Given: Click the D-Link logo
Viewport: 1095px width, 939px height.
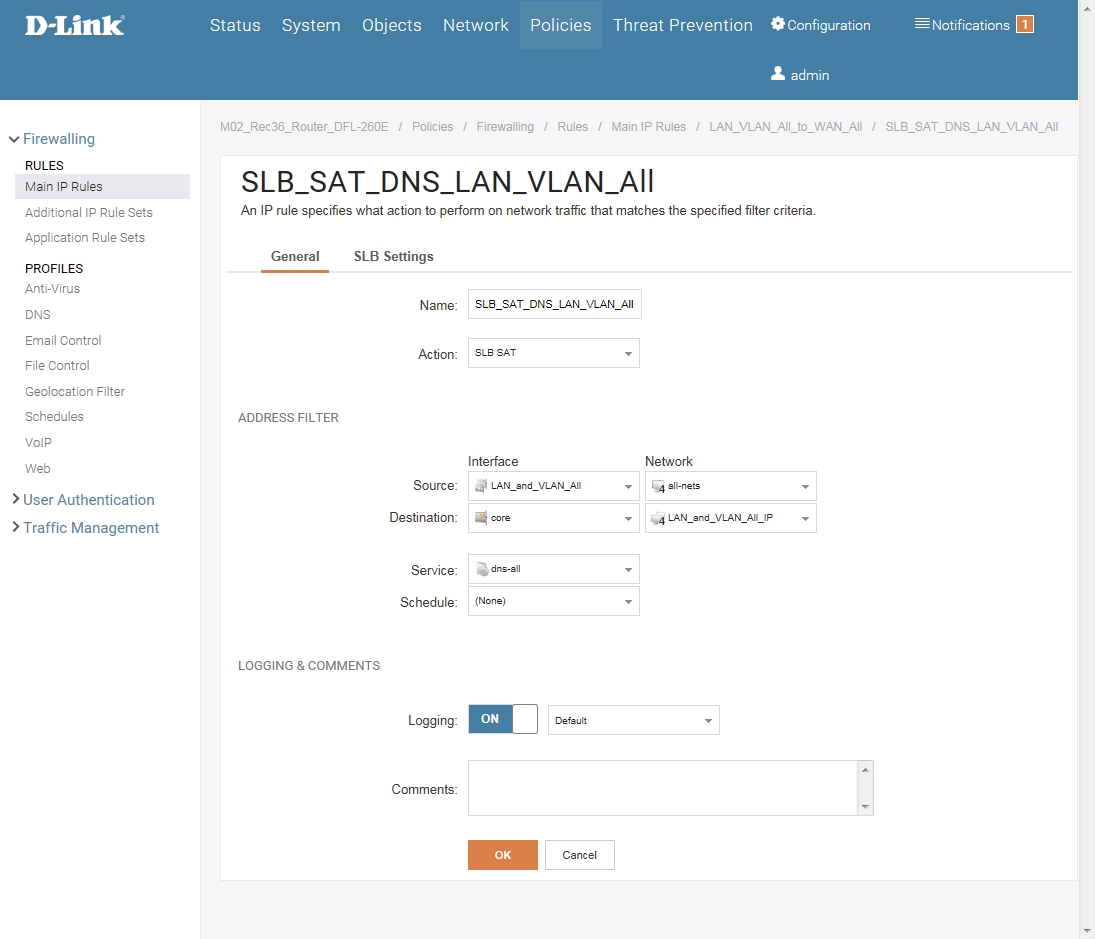Looking at the screenshot, I should click(75, 25).
